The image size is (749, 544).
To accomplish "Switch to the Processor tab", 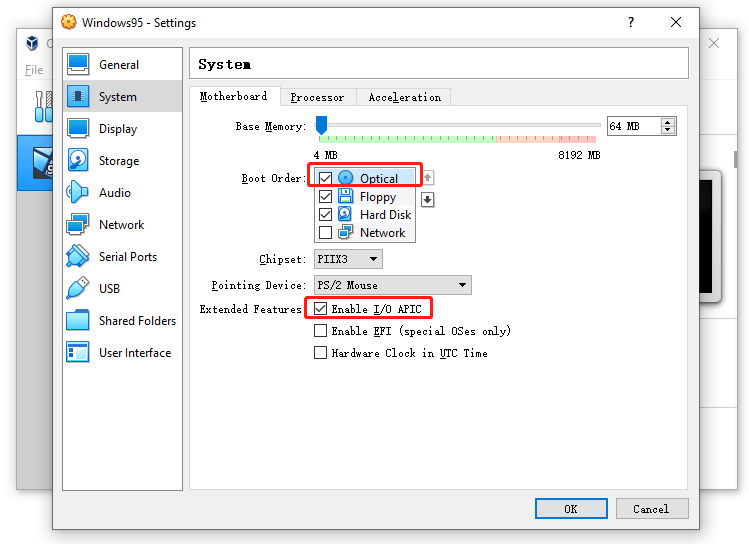I will point(318,97).
